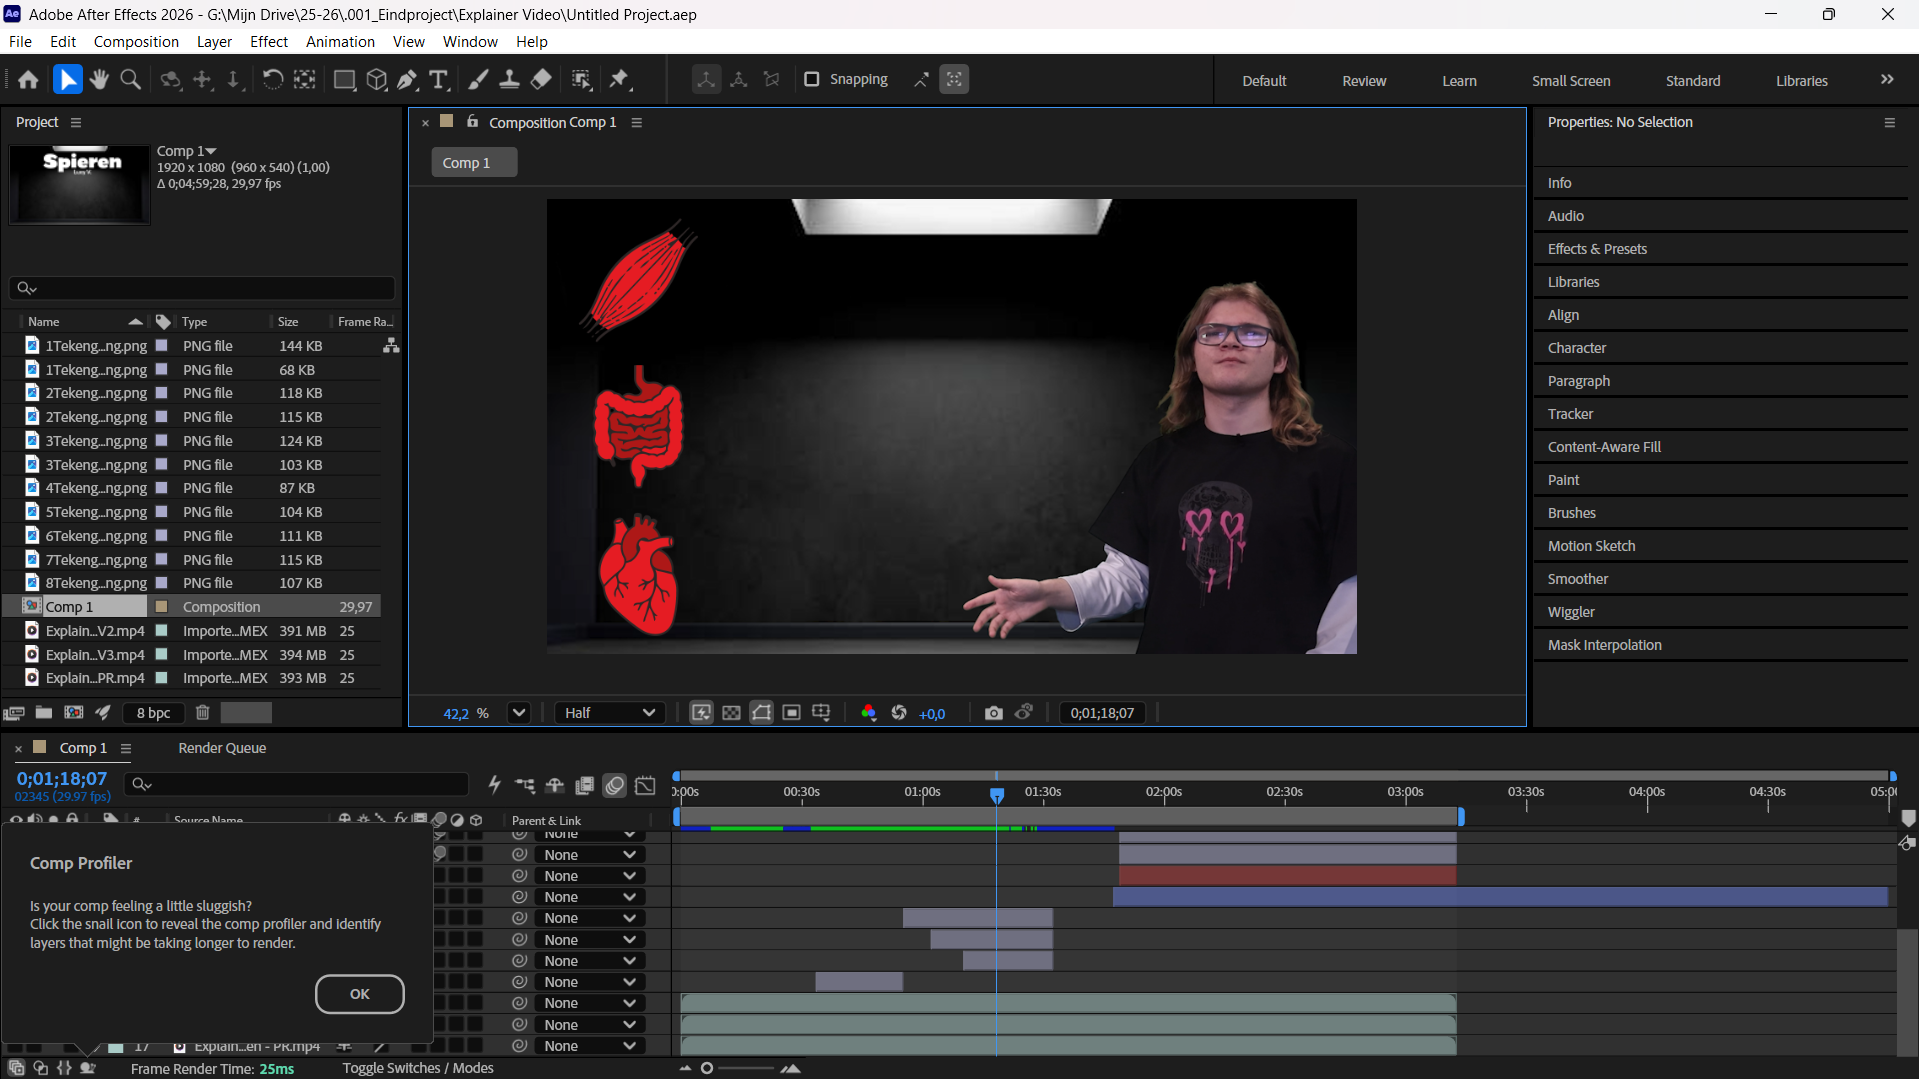Open the magnification ratio dropdown
Image resolution: width=1919 pixels, height=1079 pixels.
coord(518,713)
